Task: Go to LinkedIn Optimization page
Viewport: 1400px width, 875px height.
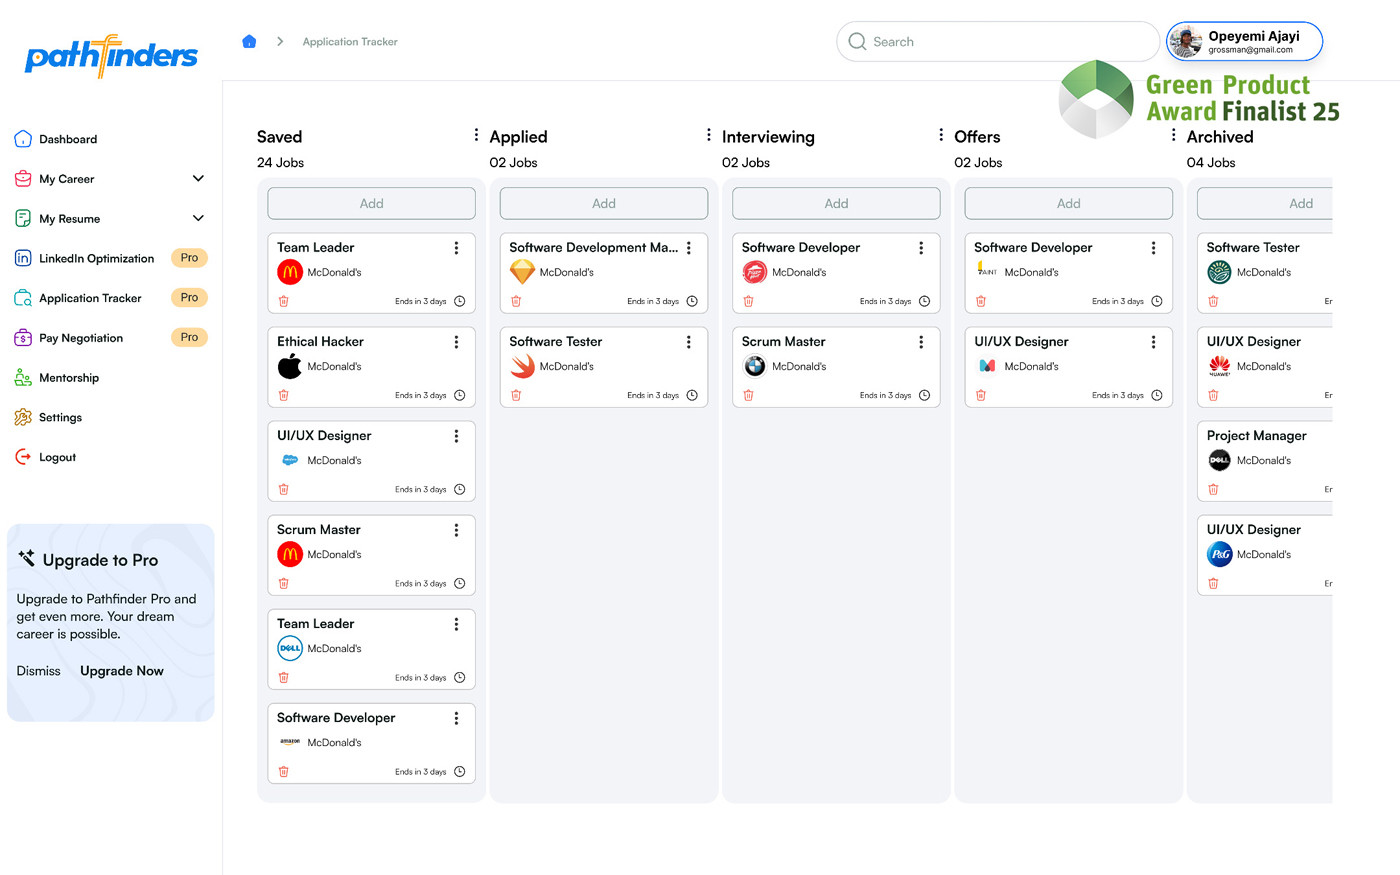Action: [96, 258]
